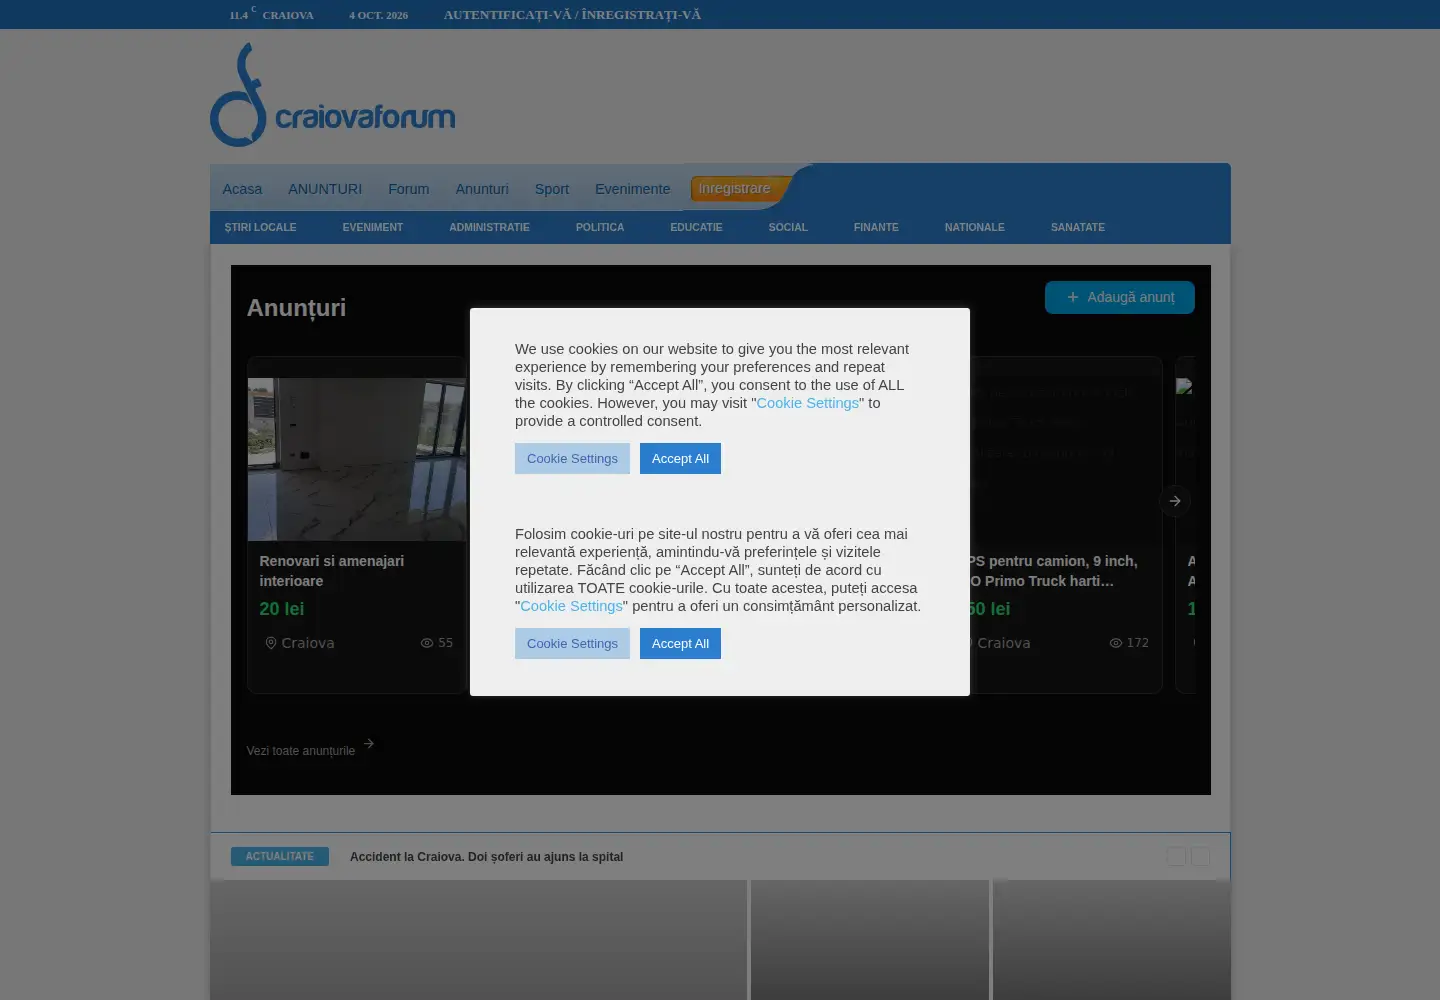Accept all cookies in the Romanian notice
Image resolution: width=1440 pixels, height=1000 pixels.
(x=680, y=644)
